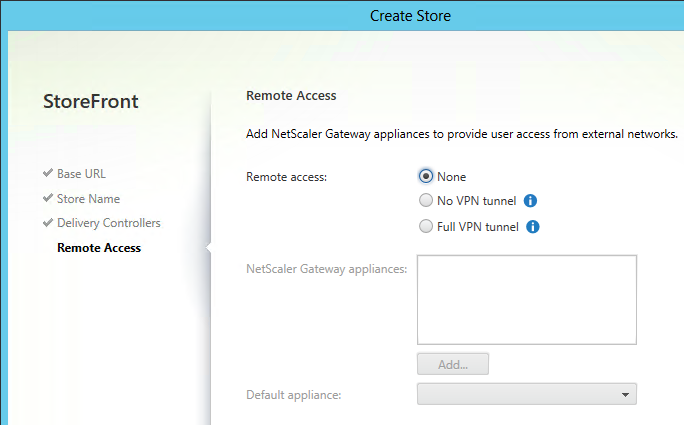
Task: Go to the Base URL step
Action: (81, 174)
